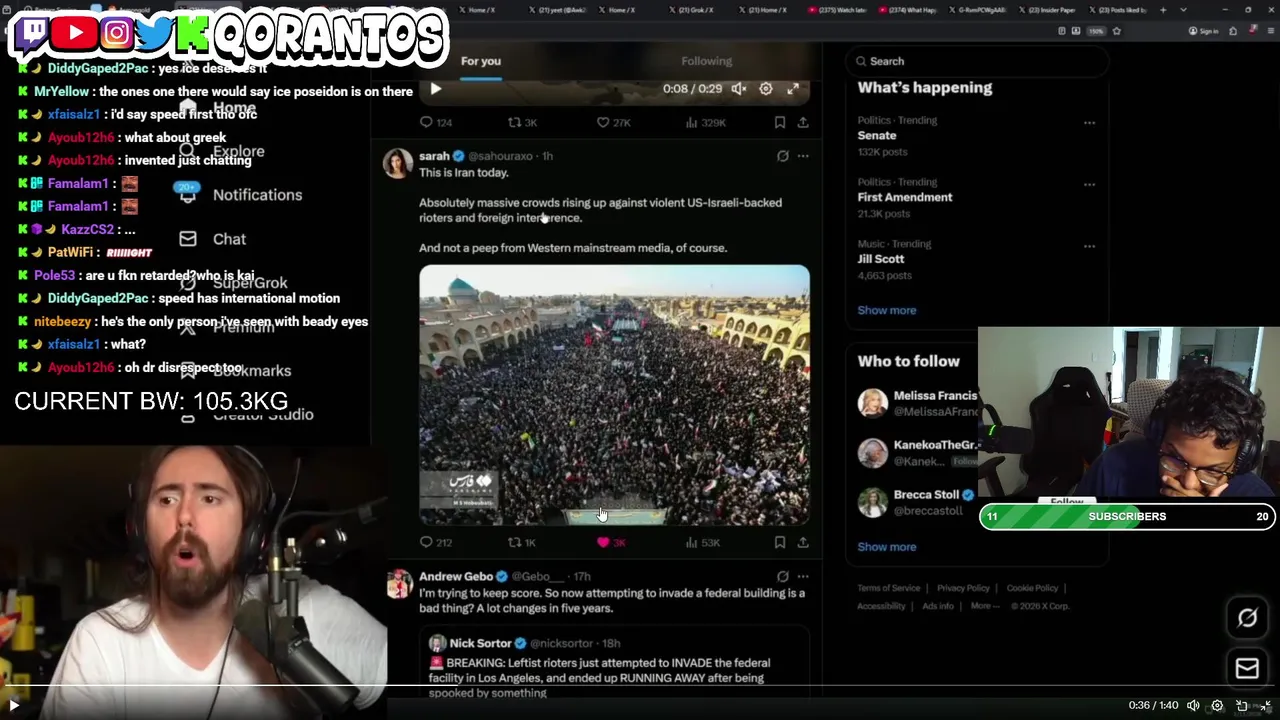Open the floating Messages envelope button
Image resolution: width=1280 pixels, height=720 pixels.
coord(1247,669)
